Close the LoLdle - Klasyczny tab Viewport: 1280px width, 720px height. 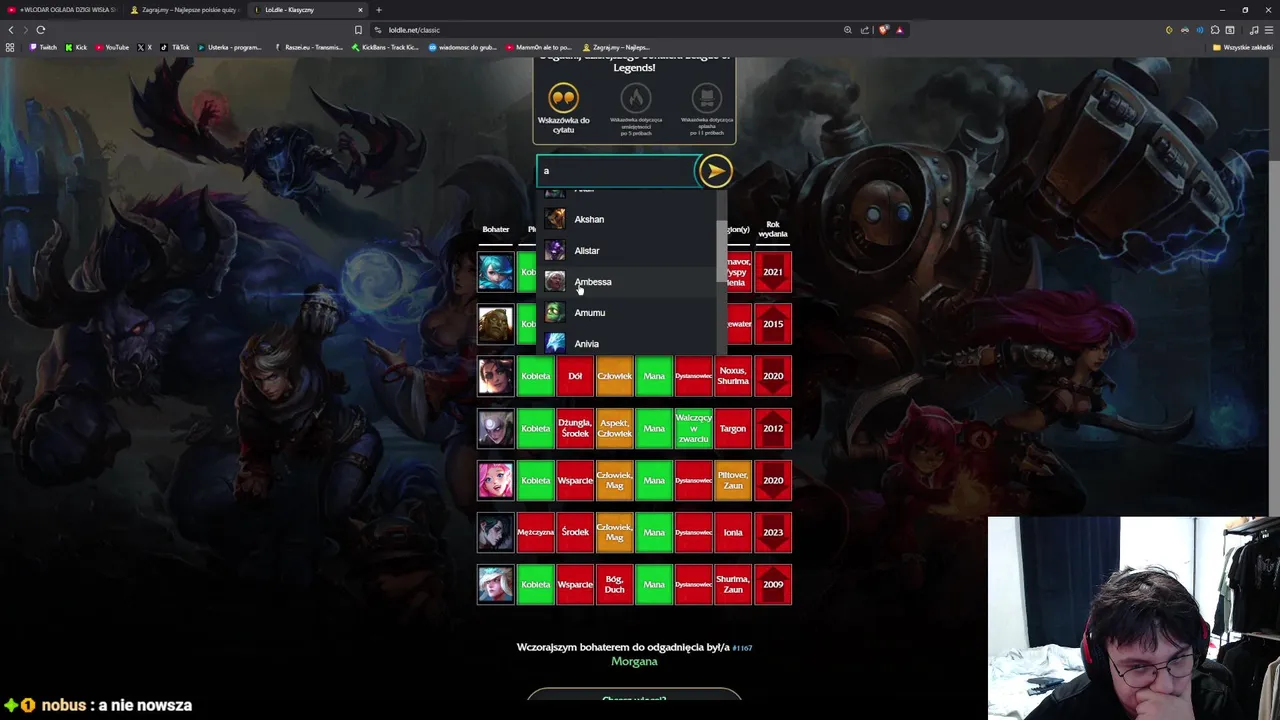point(361,10)
